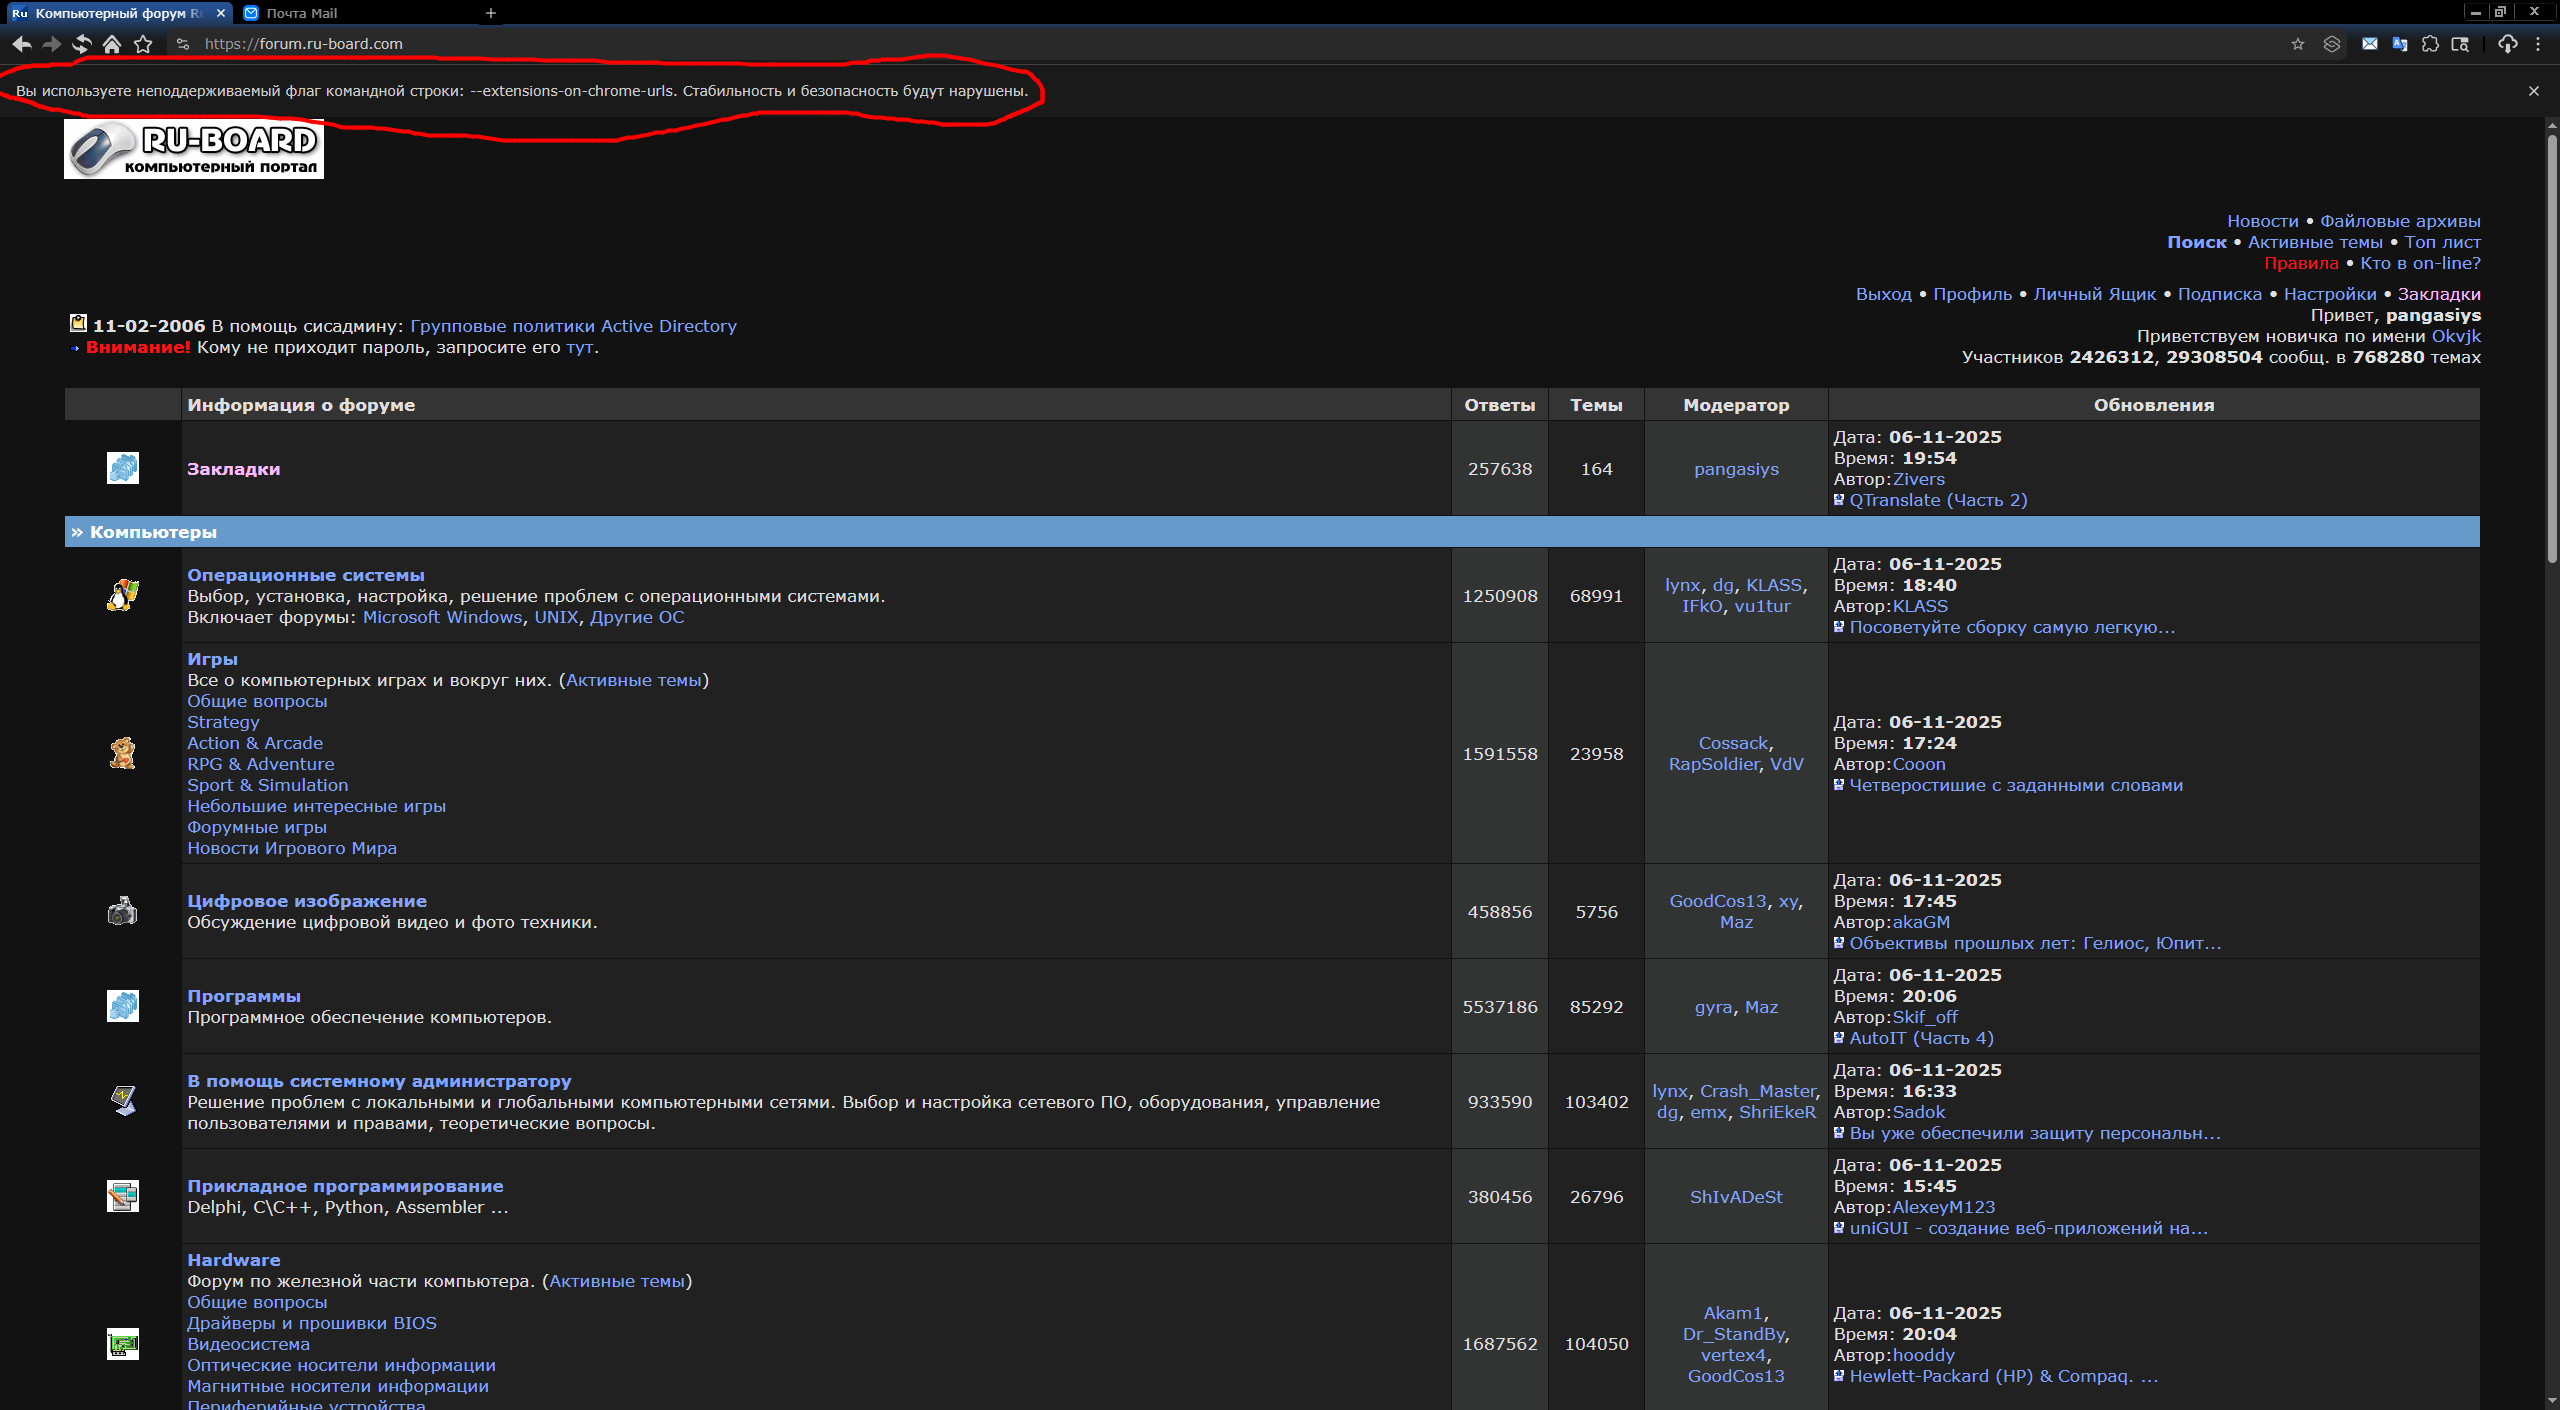Click the Поиск link in top menu
This screenshot has height=1410, width=2560.
tap(2196, 242)
